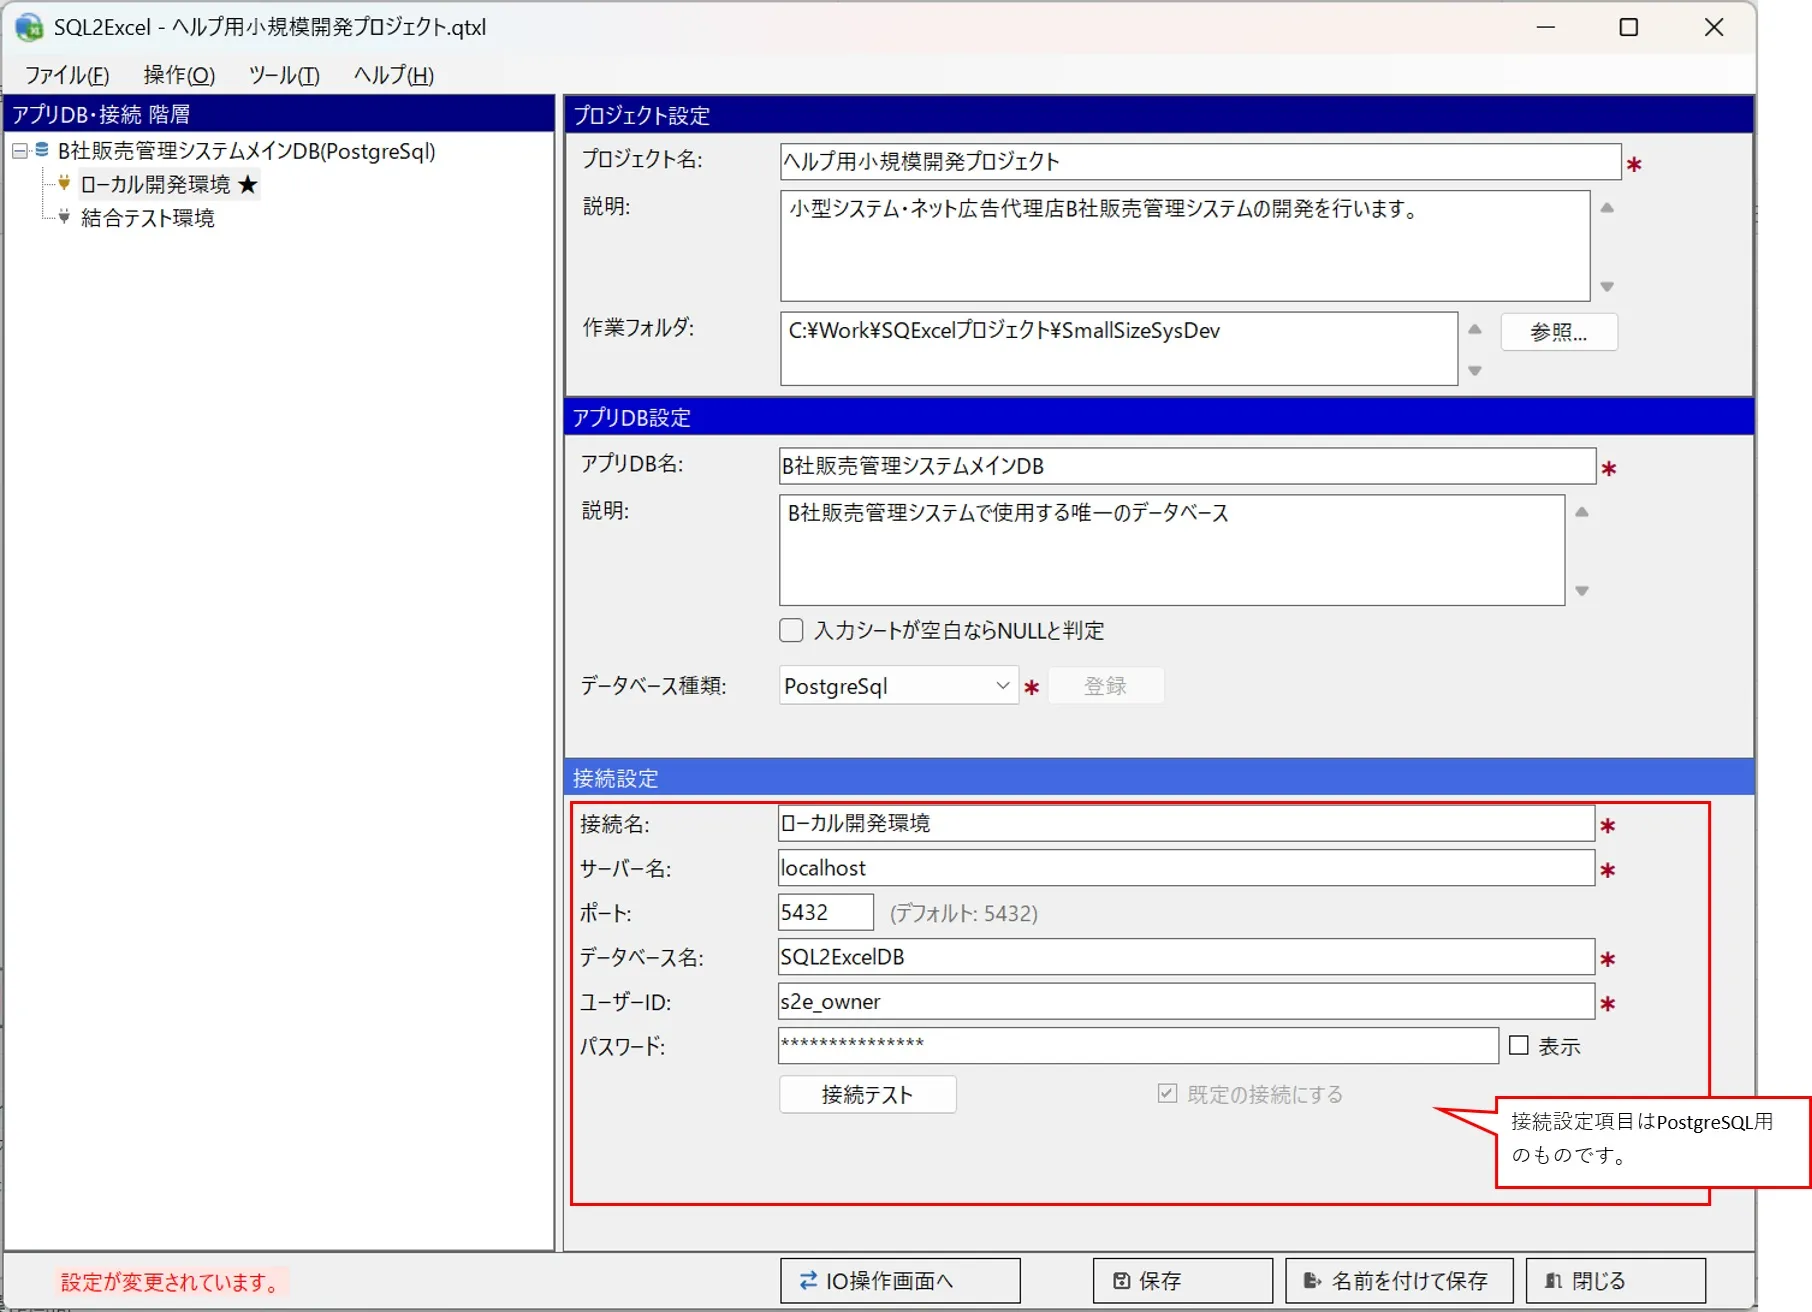This screenshot has width=1812, height=1312.
Task: Click the アプリDB設定 section header
Action: [x=1158, y=417]
